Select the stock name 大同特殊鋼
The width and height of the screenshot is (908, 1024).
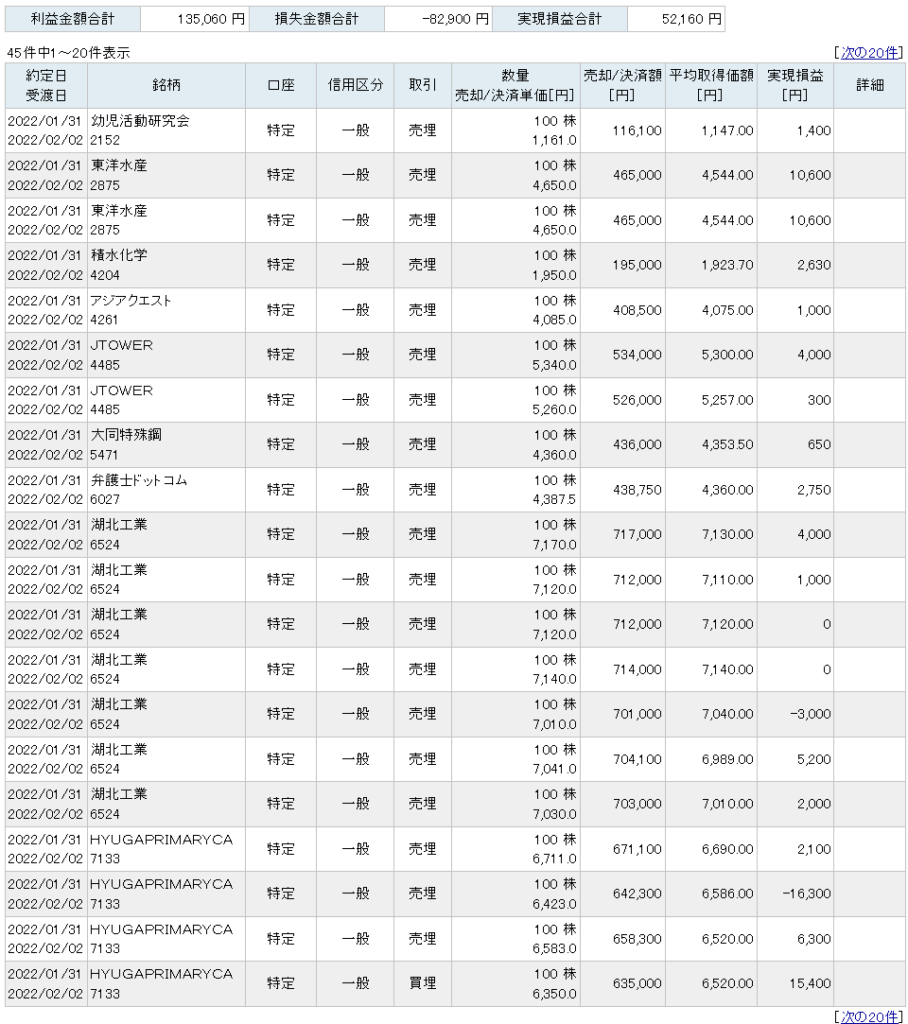126,435
